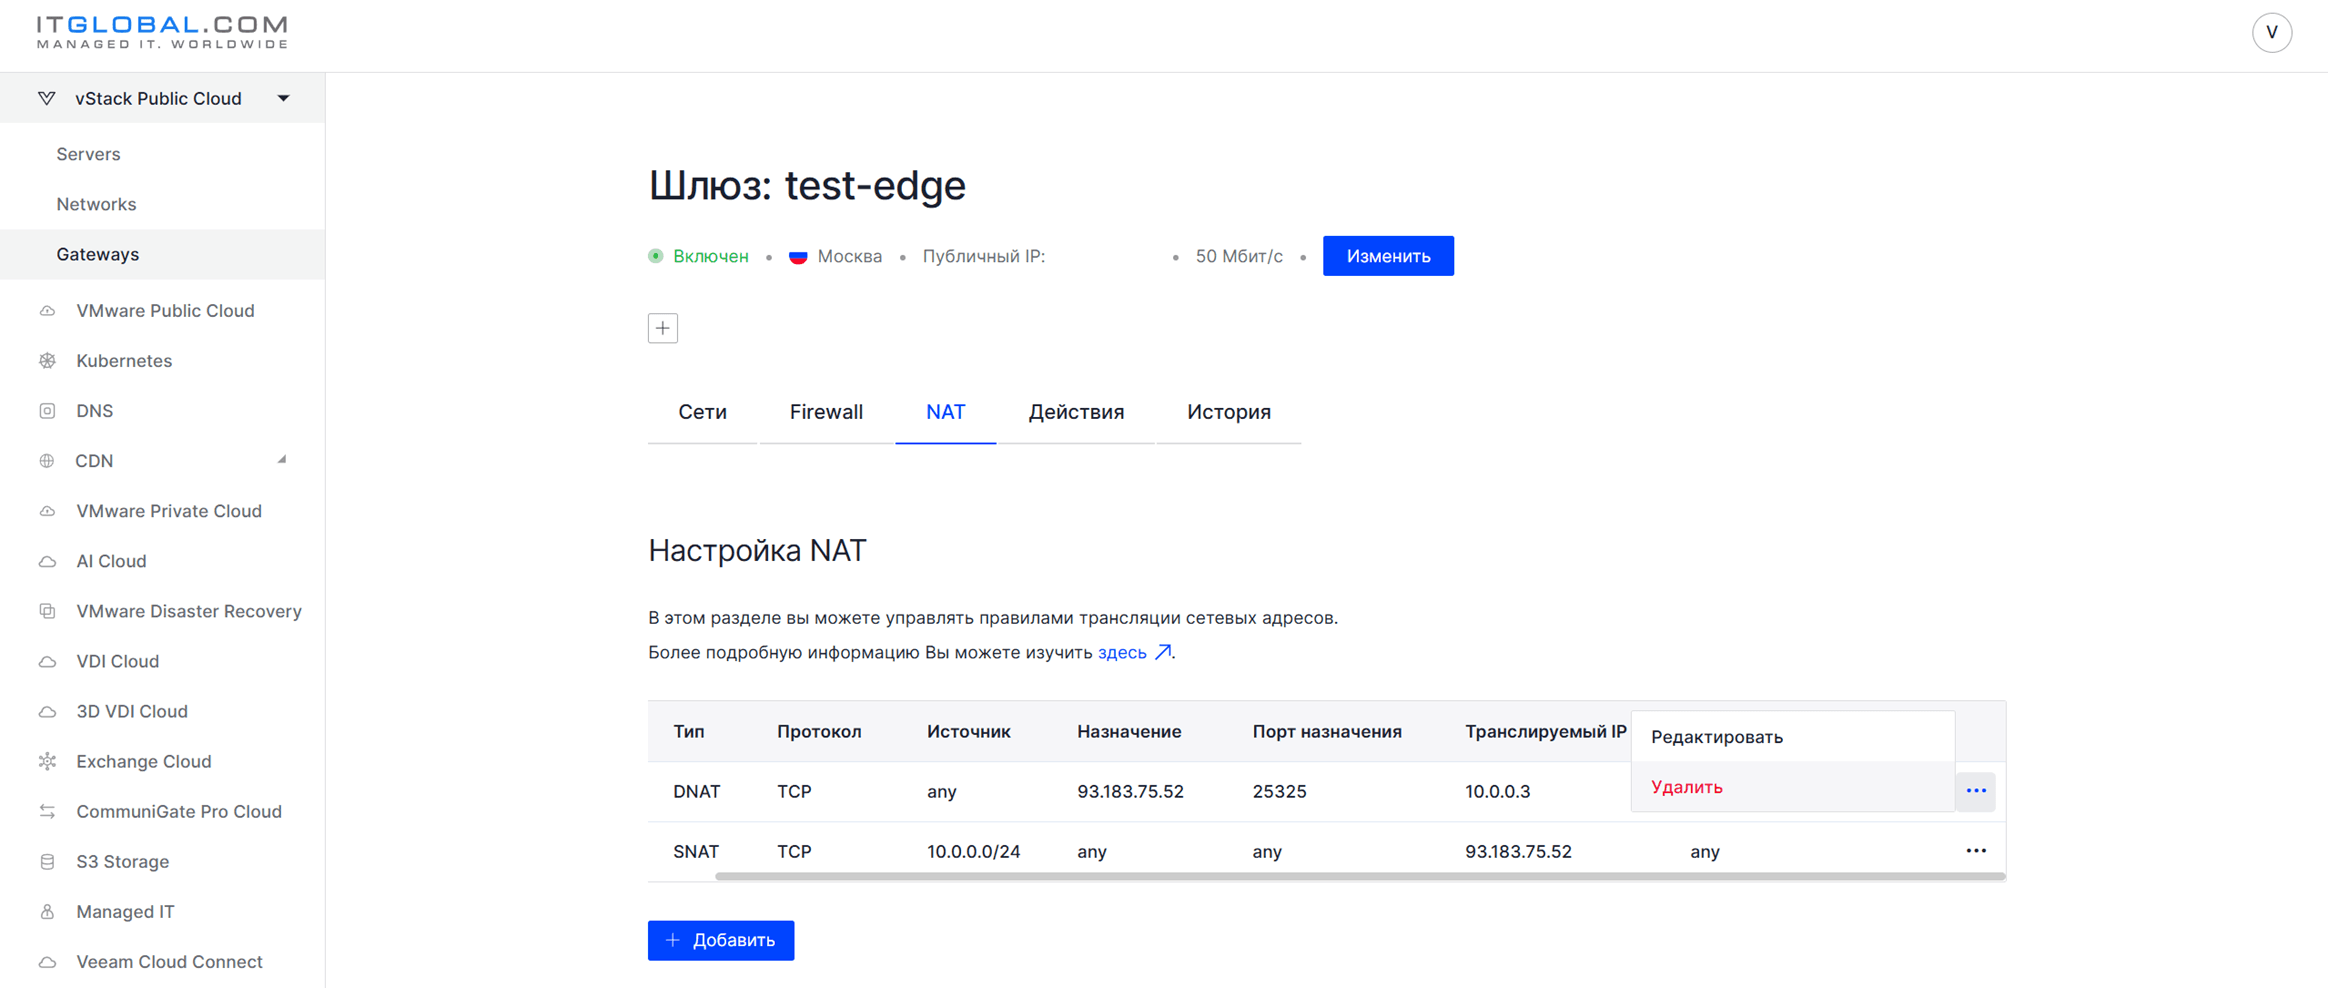Click the Изменить button
The image size is (2328, 988).
[1388, 256]
